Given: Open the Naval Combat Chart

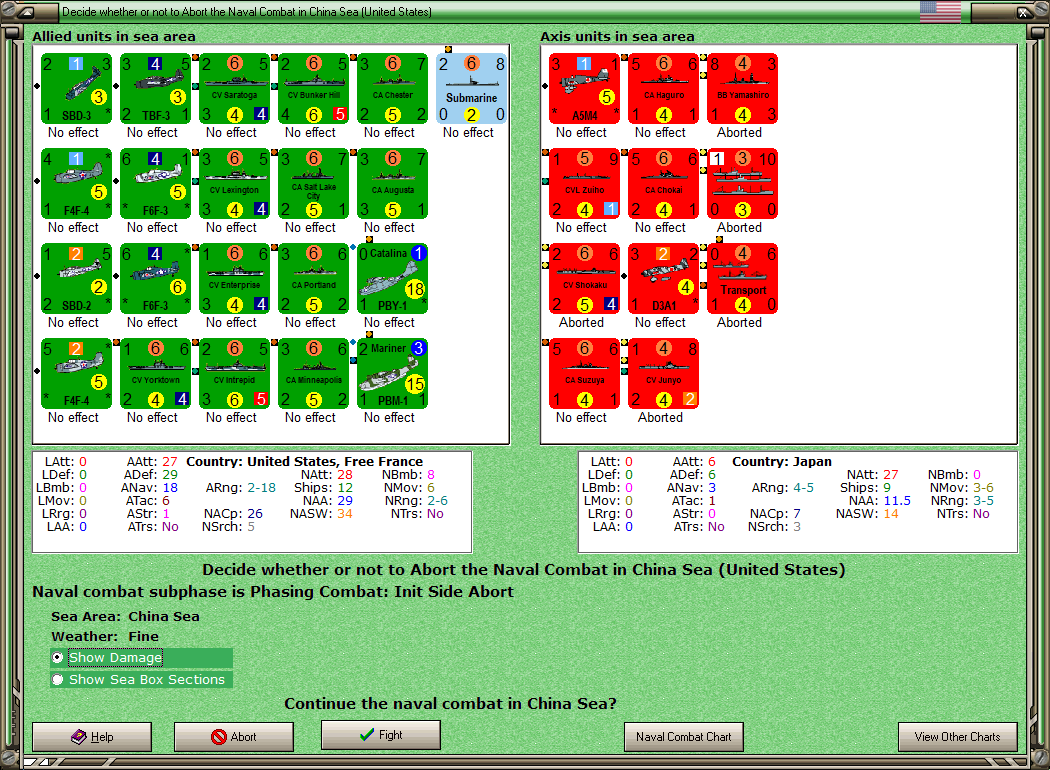Looking at the screenshot, I should [x=684, y=737].
